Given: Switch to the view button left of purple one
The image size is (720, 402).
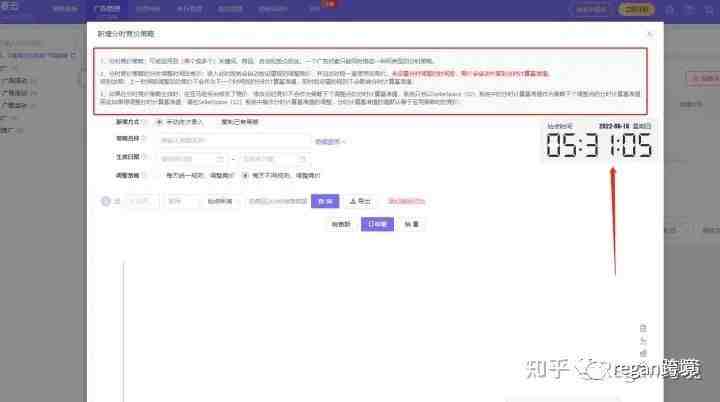Looking at the screenshot, I should pos(341,224).
